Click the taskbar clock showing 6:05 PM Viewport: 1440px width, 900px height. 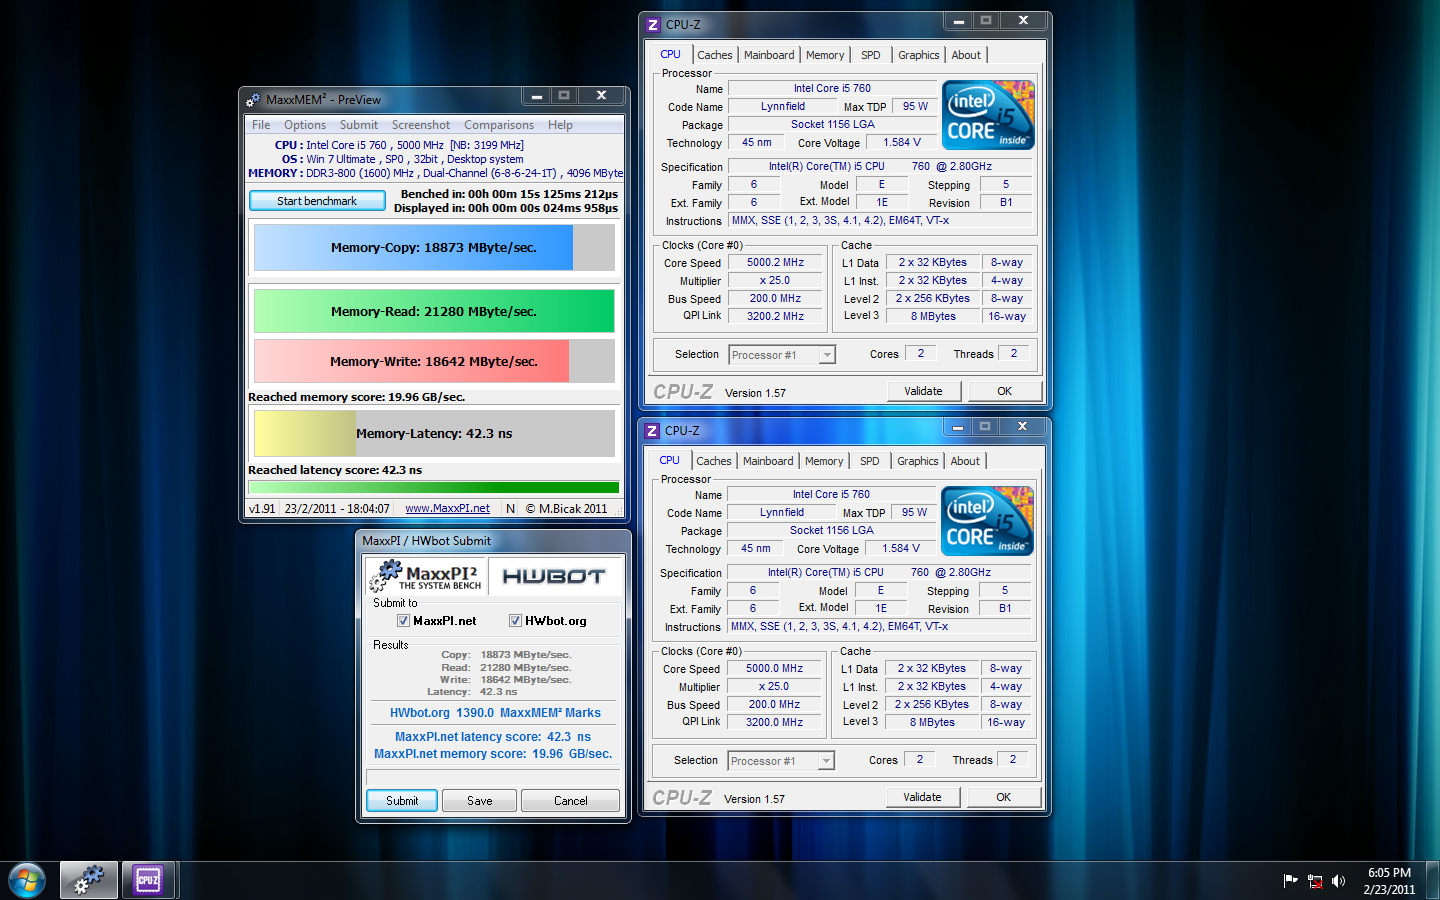[1389, 881]
